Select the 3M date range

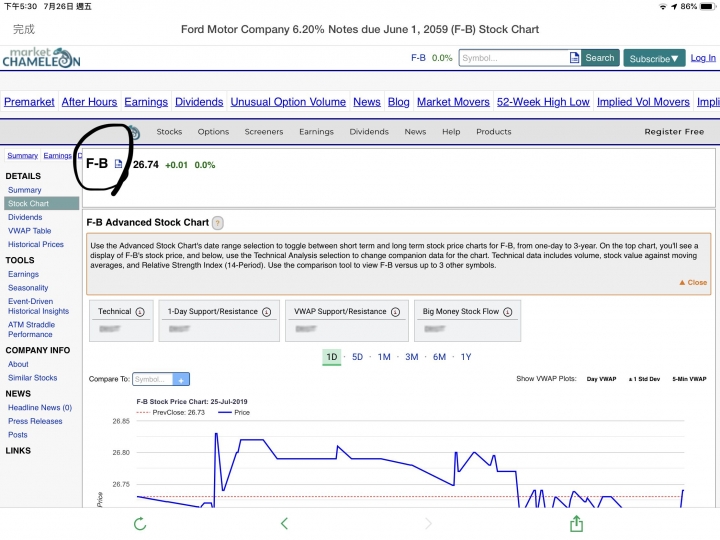click(411, 357)
